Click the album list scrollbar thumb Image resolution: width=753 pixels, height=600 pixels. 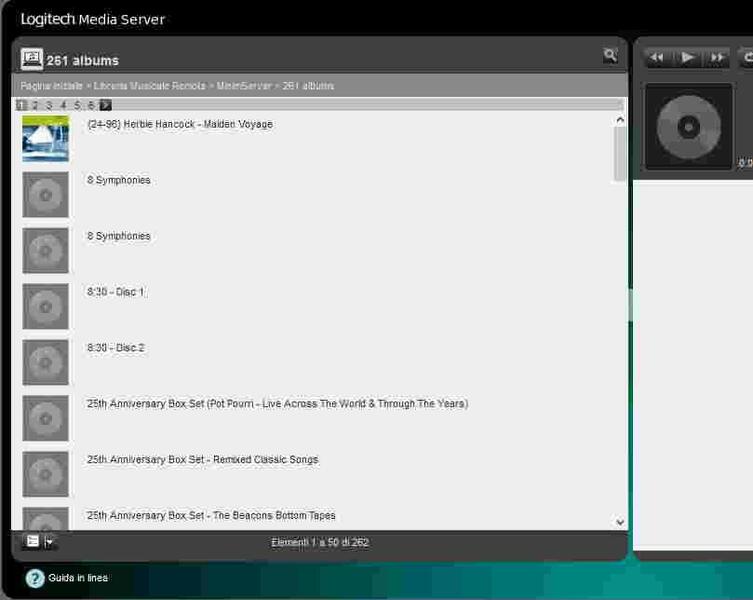(x=620, y=153)
